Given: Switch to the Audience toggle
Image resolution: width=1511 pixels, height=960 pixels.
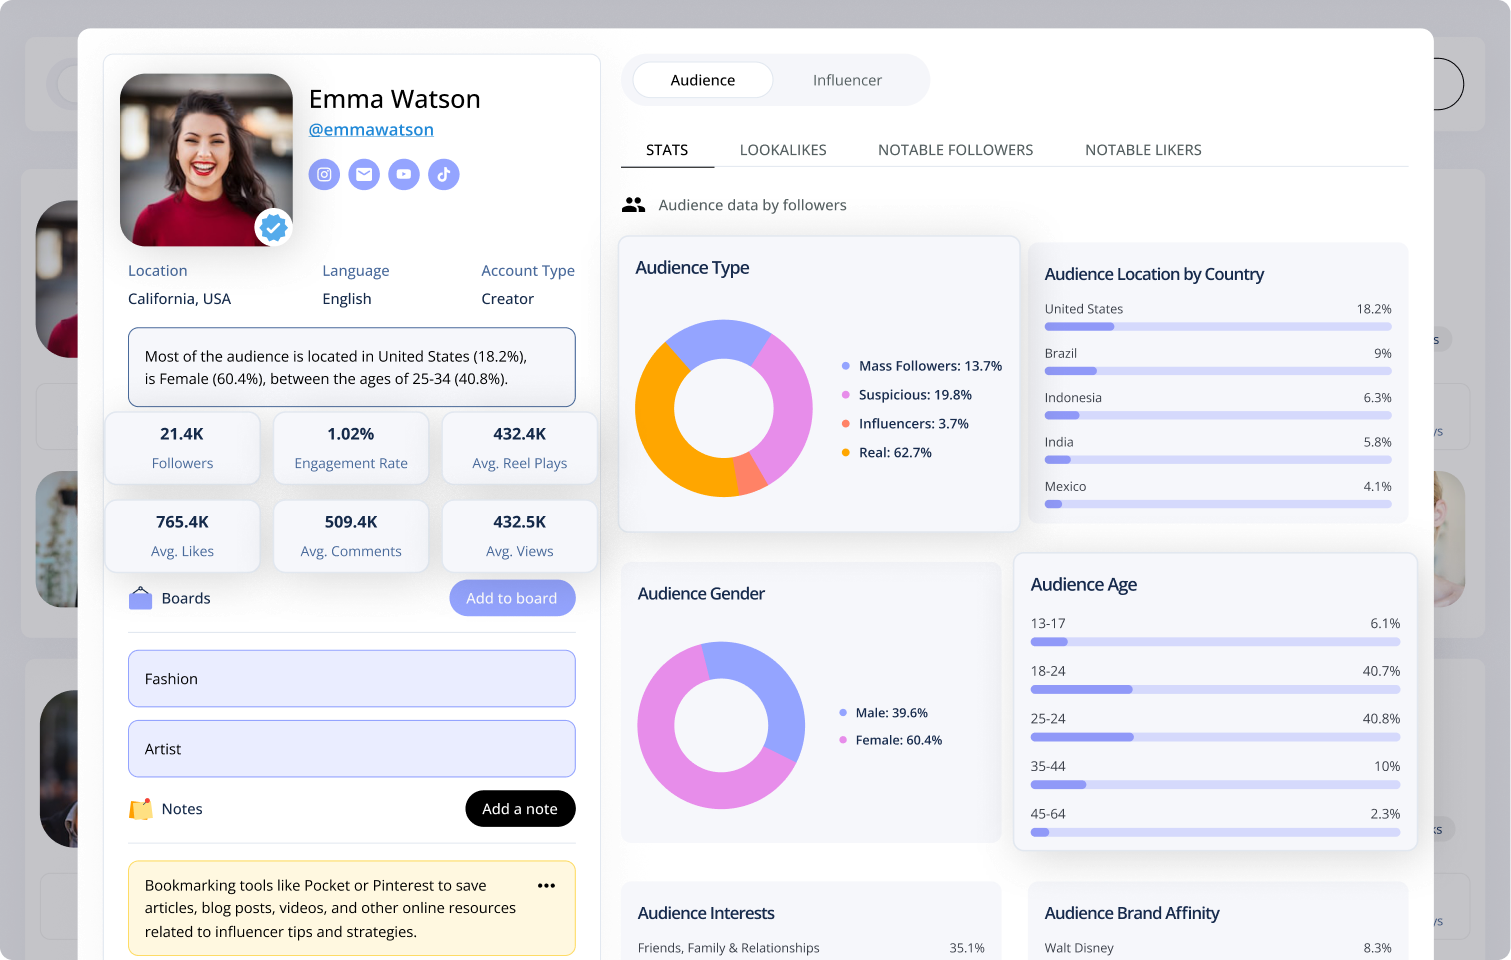Looking at the screenshot, I should (x=703, y=80).
